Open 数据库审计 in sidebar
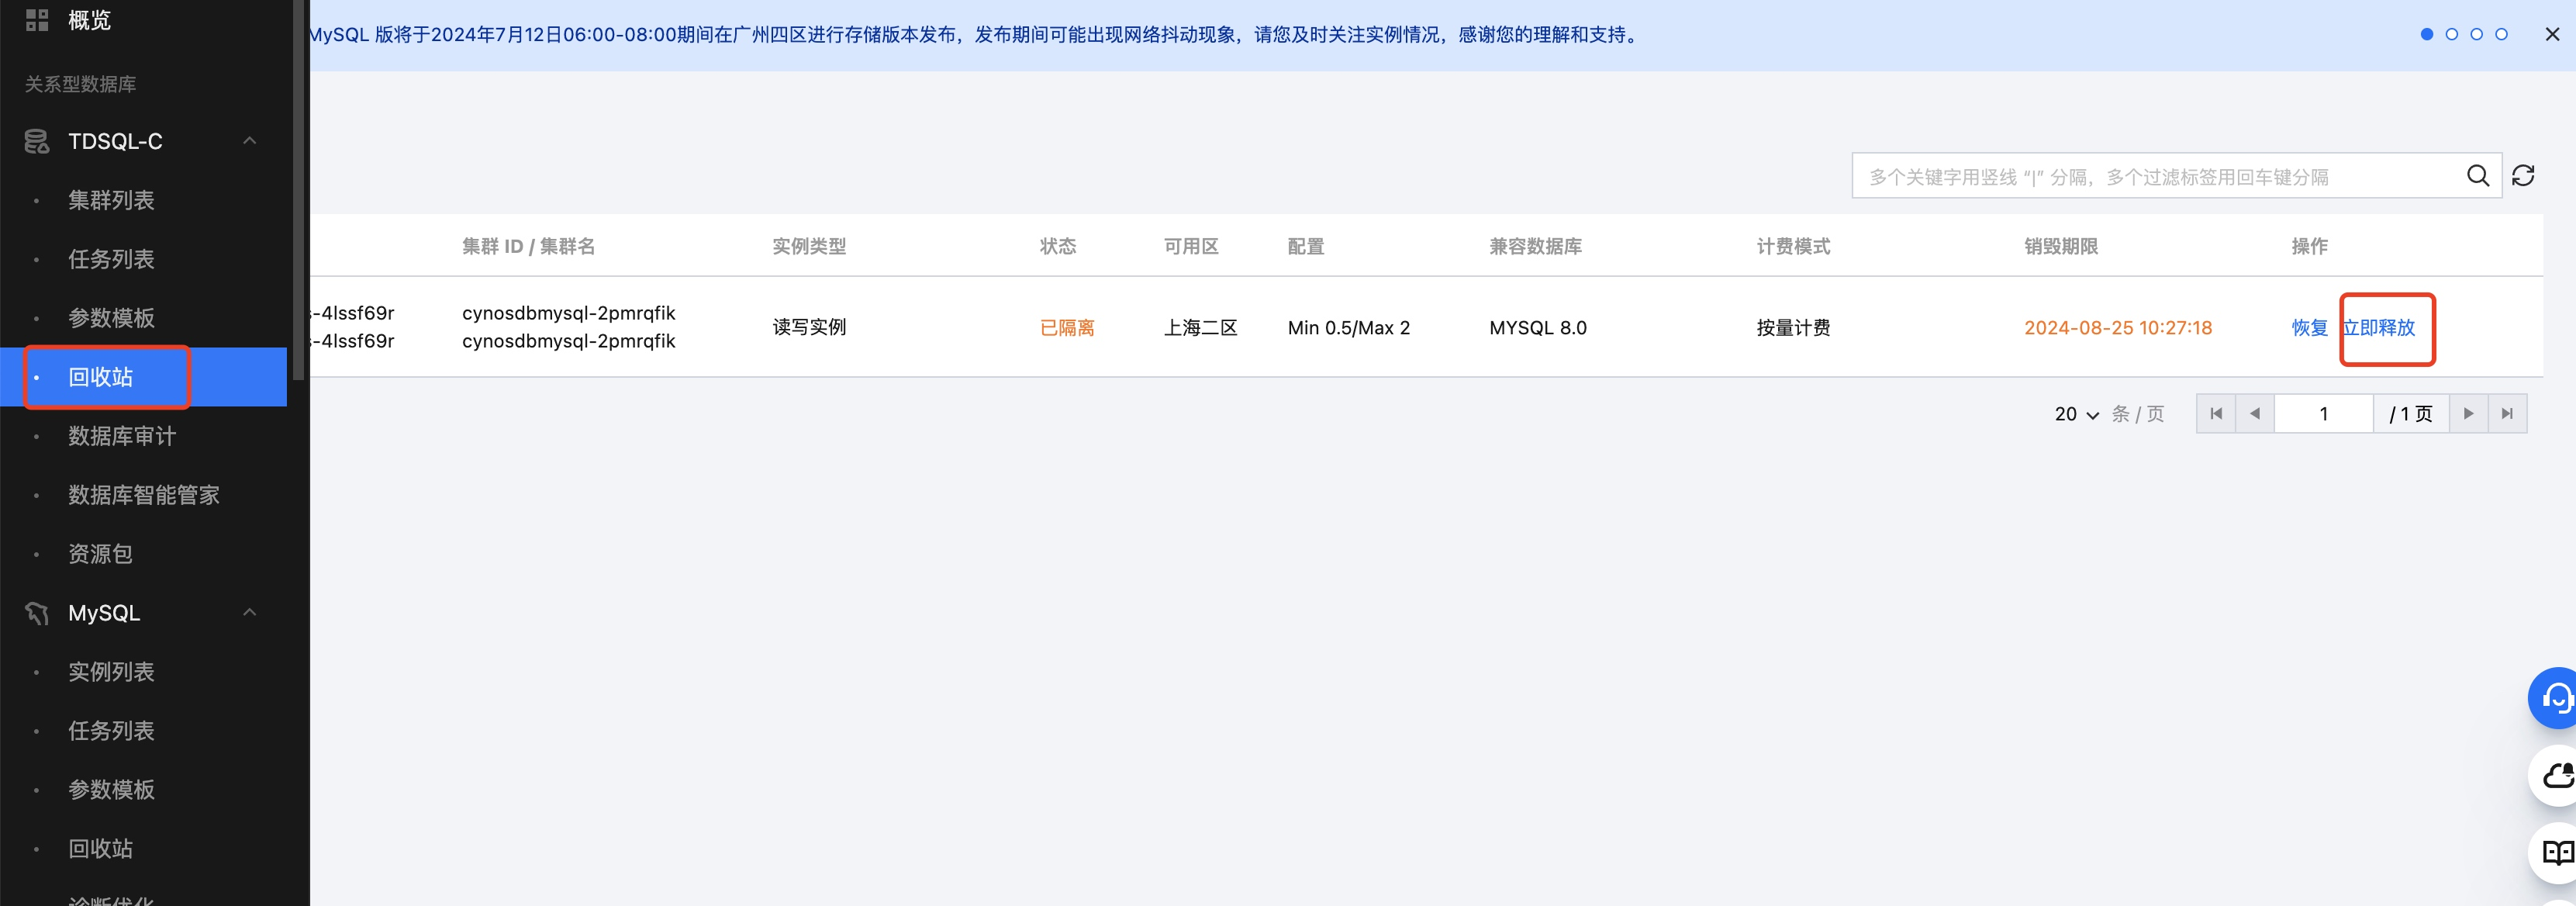 coord(122,436)
